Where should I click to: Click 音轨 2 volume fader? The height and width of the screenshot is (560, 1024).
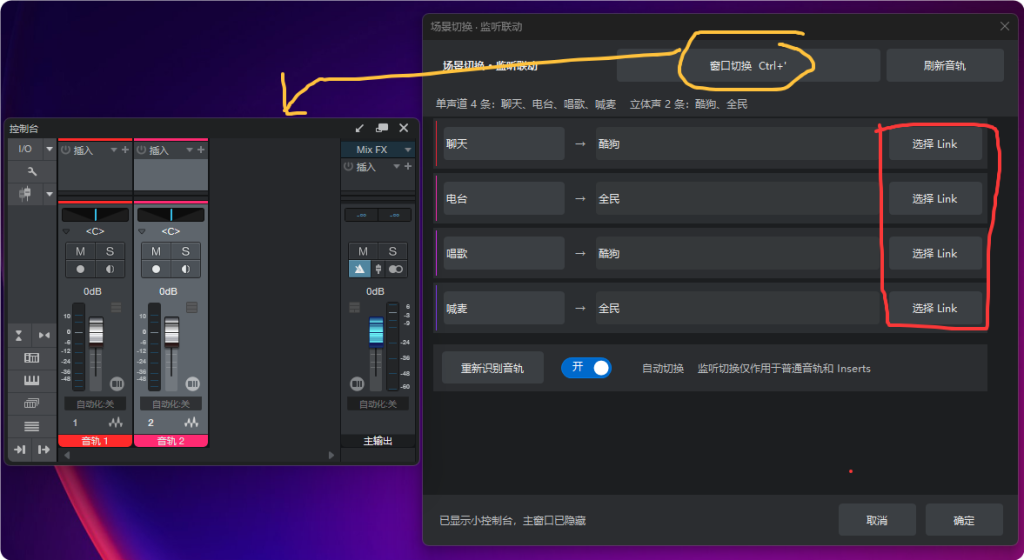[172, 332]
